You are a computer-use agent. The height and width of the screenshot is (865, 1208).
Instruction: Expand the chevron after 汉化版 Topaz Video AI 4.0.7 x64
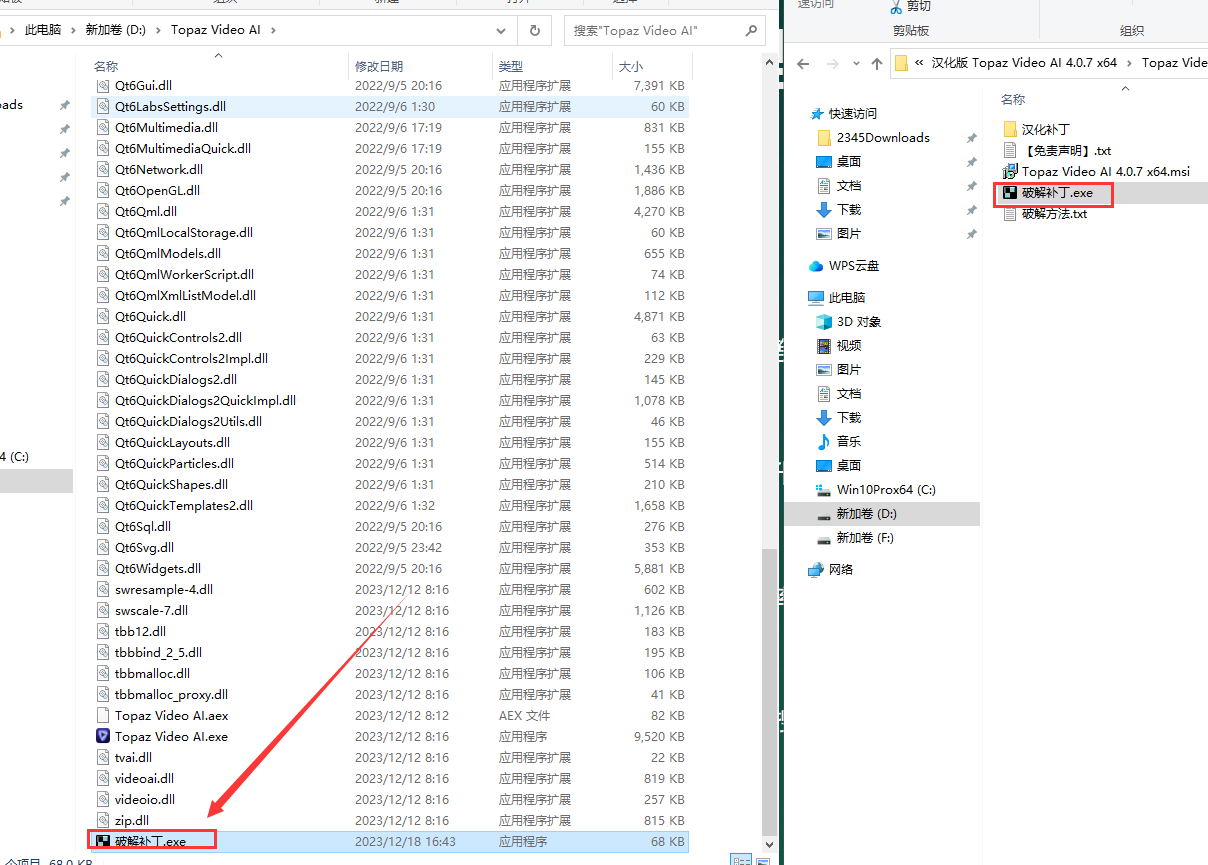(x=1130, y=63)
